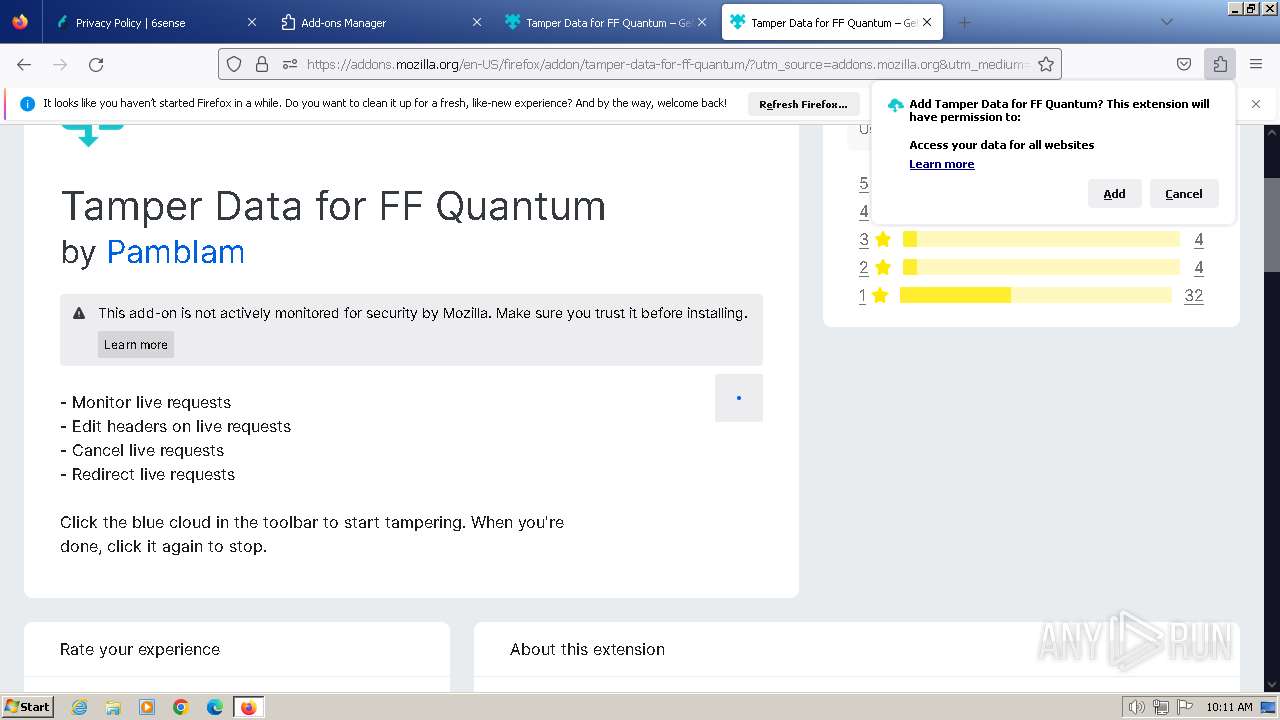Viewport: 1280px width, 720px height.
Task: Click the '- Cancel live requests' line
Action: pos(142,450)
